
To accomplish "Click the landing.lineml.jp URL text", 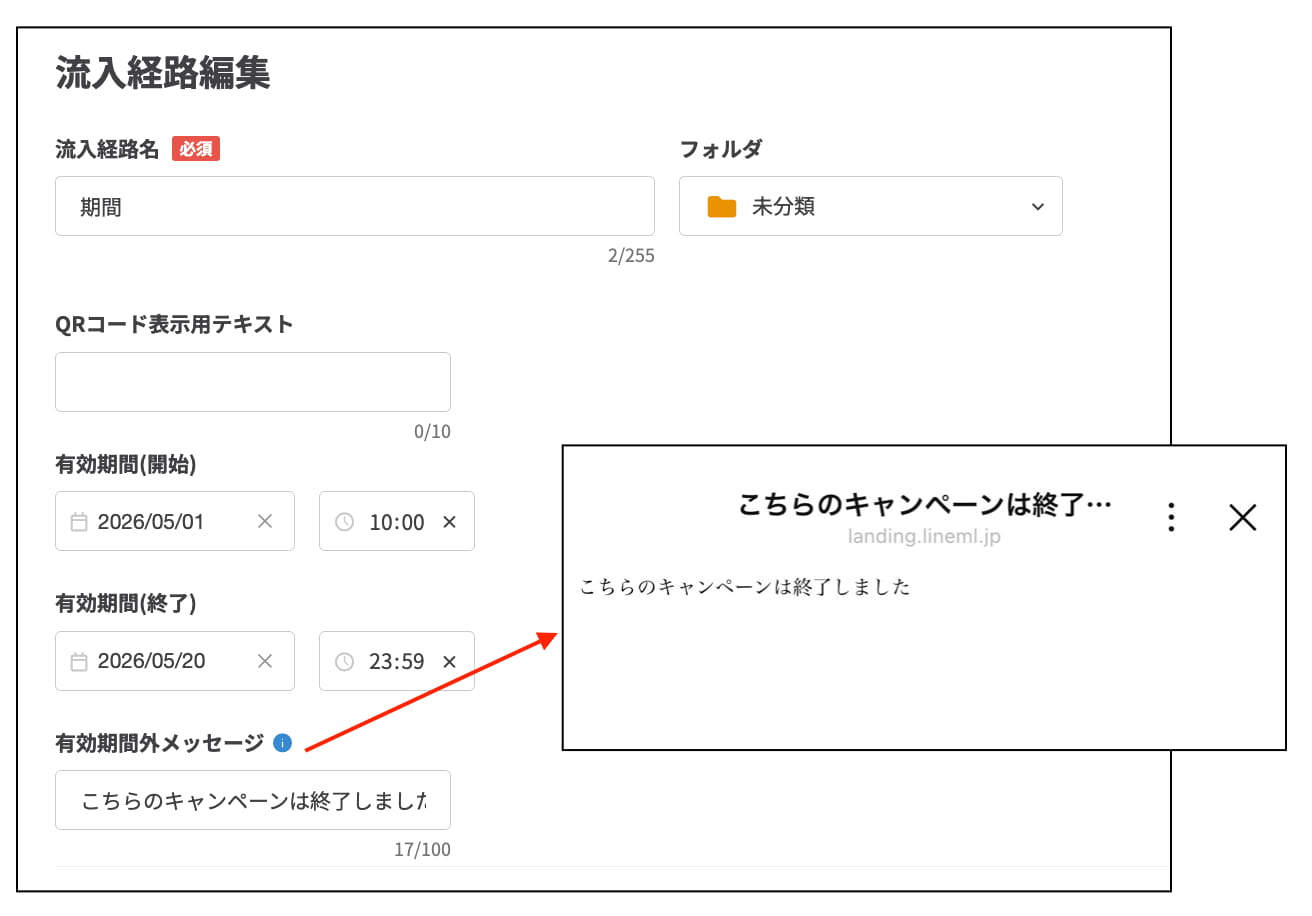I will click(924, 537).
